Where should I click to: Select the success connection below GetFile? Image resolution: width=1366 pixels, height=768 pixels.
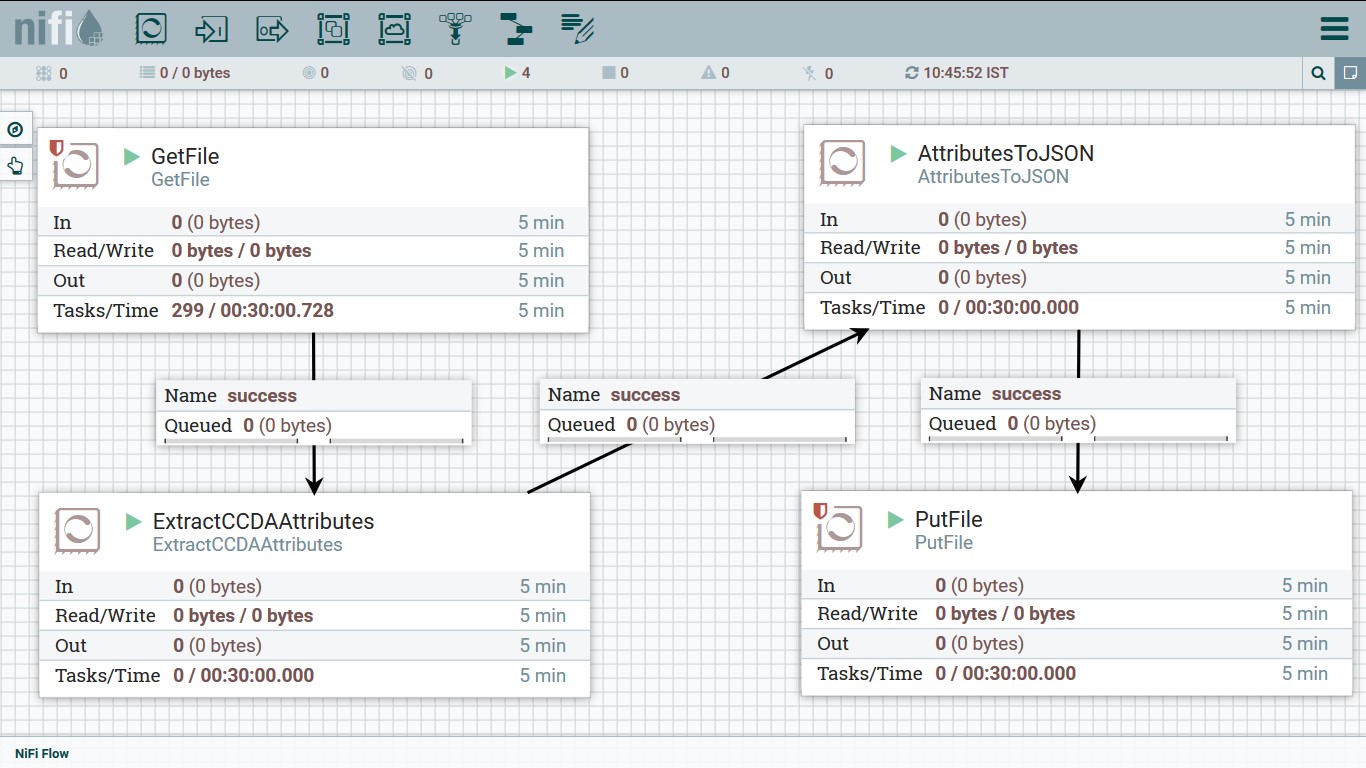click(314, 412)
